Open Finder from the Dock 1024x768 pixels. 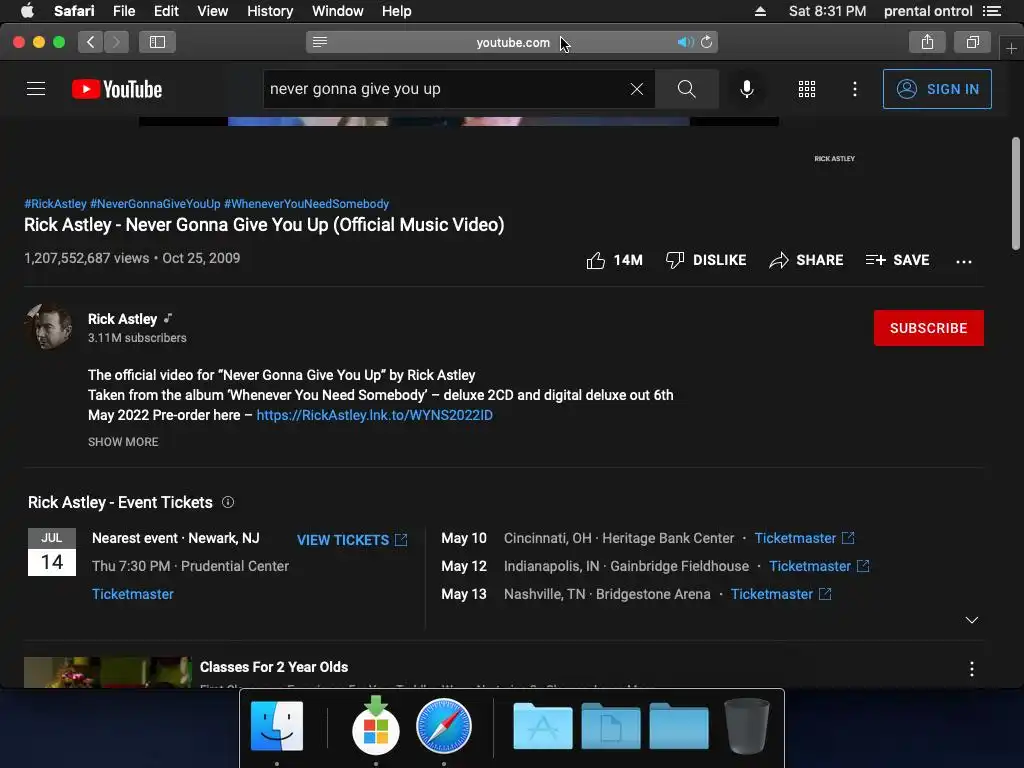[277, 726]
